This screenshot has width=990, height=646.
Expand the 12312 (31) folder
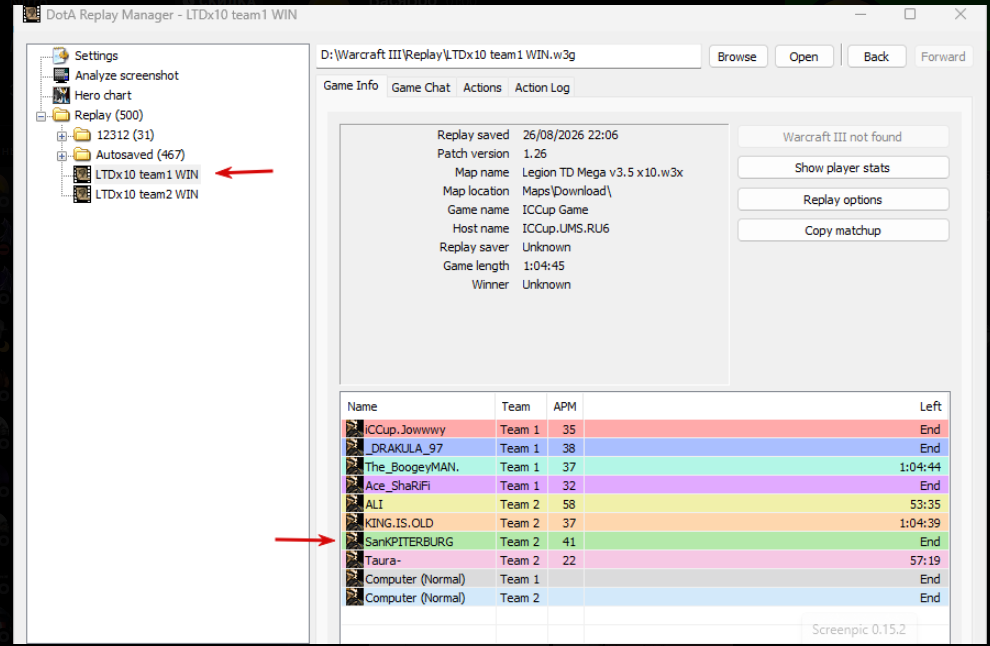61,136
